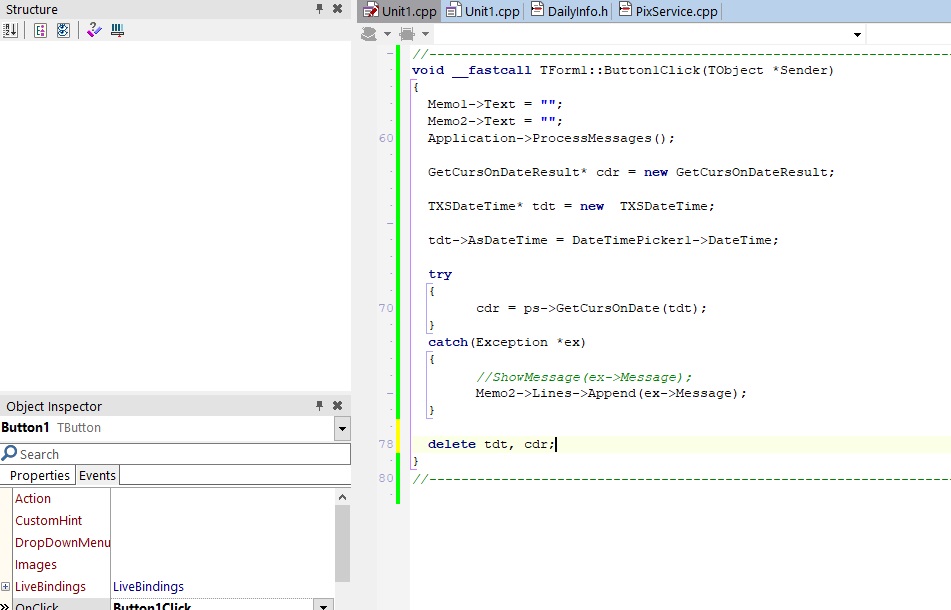This screenshot has height=610, width=951.
Task: Open the PixService.cpp tab
Action: 668,11
